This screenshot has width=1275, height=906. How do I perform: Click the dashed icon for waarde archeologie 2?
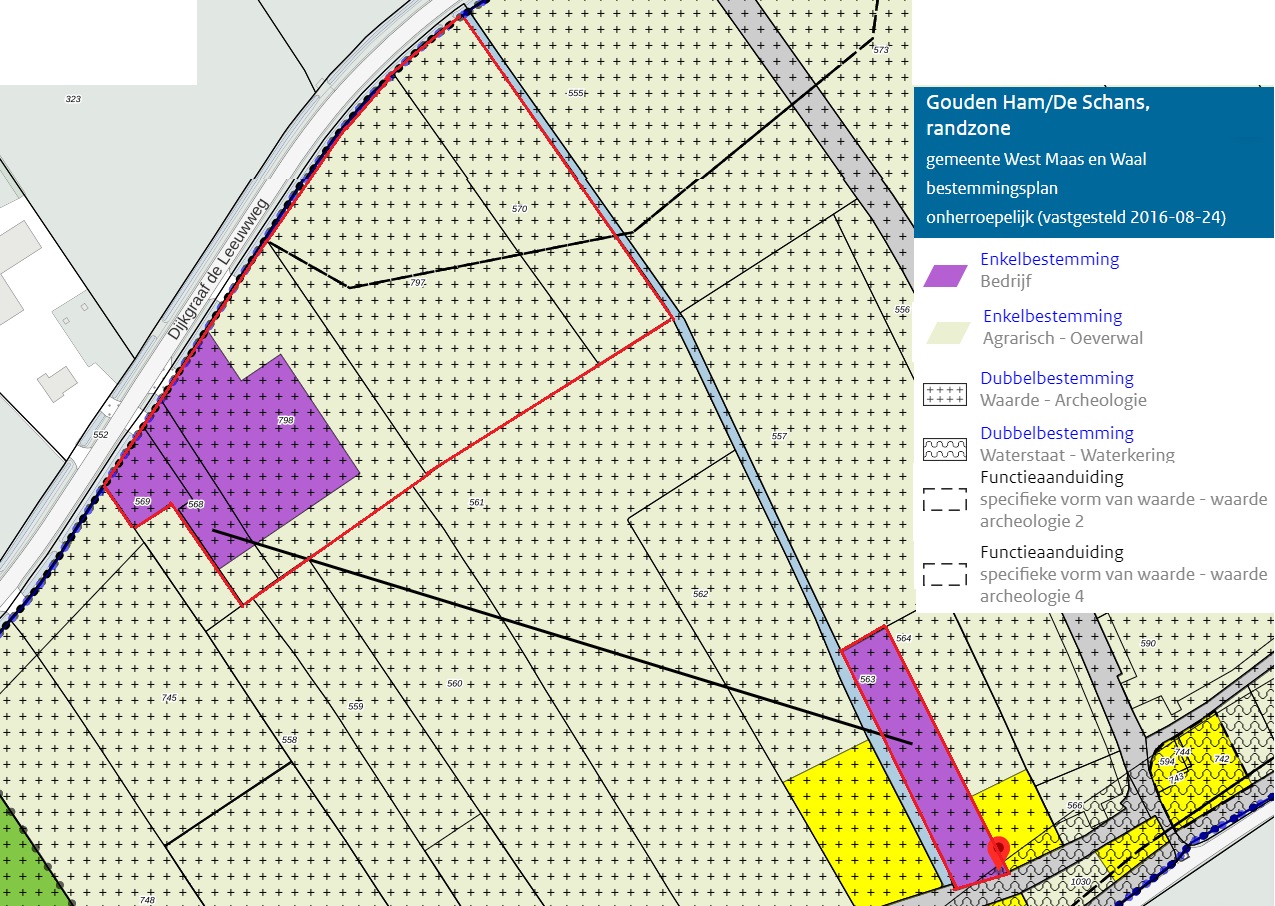tap(944, 499)
